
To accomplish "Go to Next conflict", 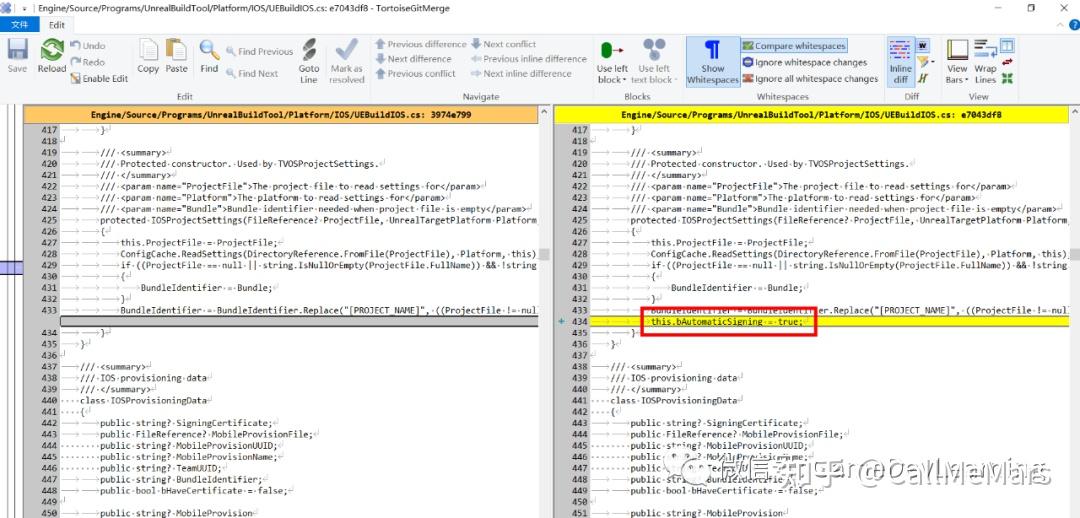I will [503, 44].
